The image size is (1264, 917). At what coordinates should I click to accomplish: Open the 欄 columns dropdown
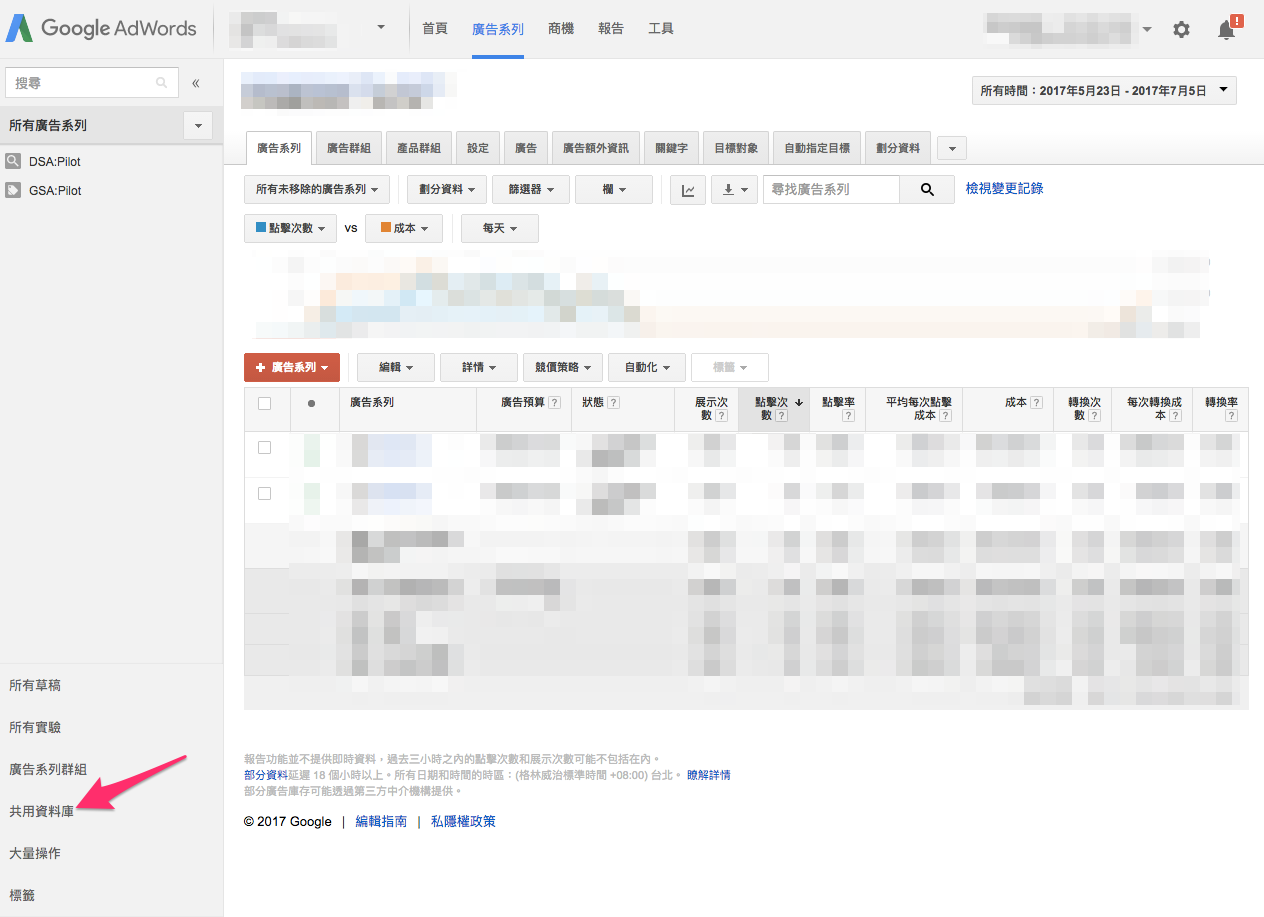[614, 189]
